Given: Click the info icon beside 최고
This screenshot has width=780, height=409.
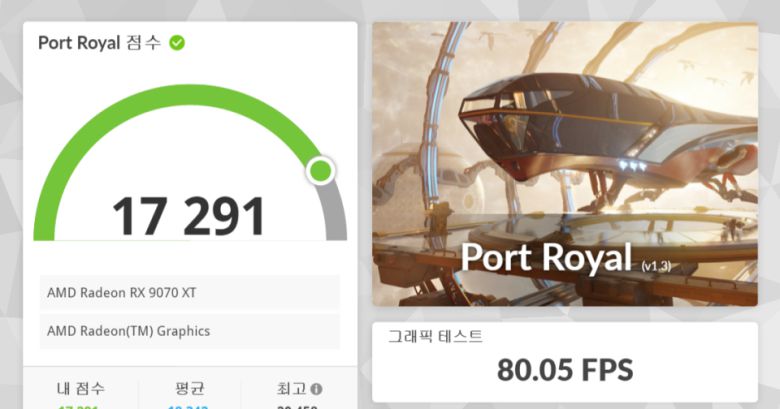Looking at the screenshot, I should coord(316,389).
